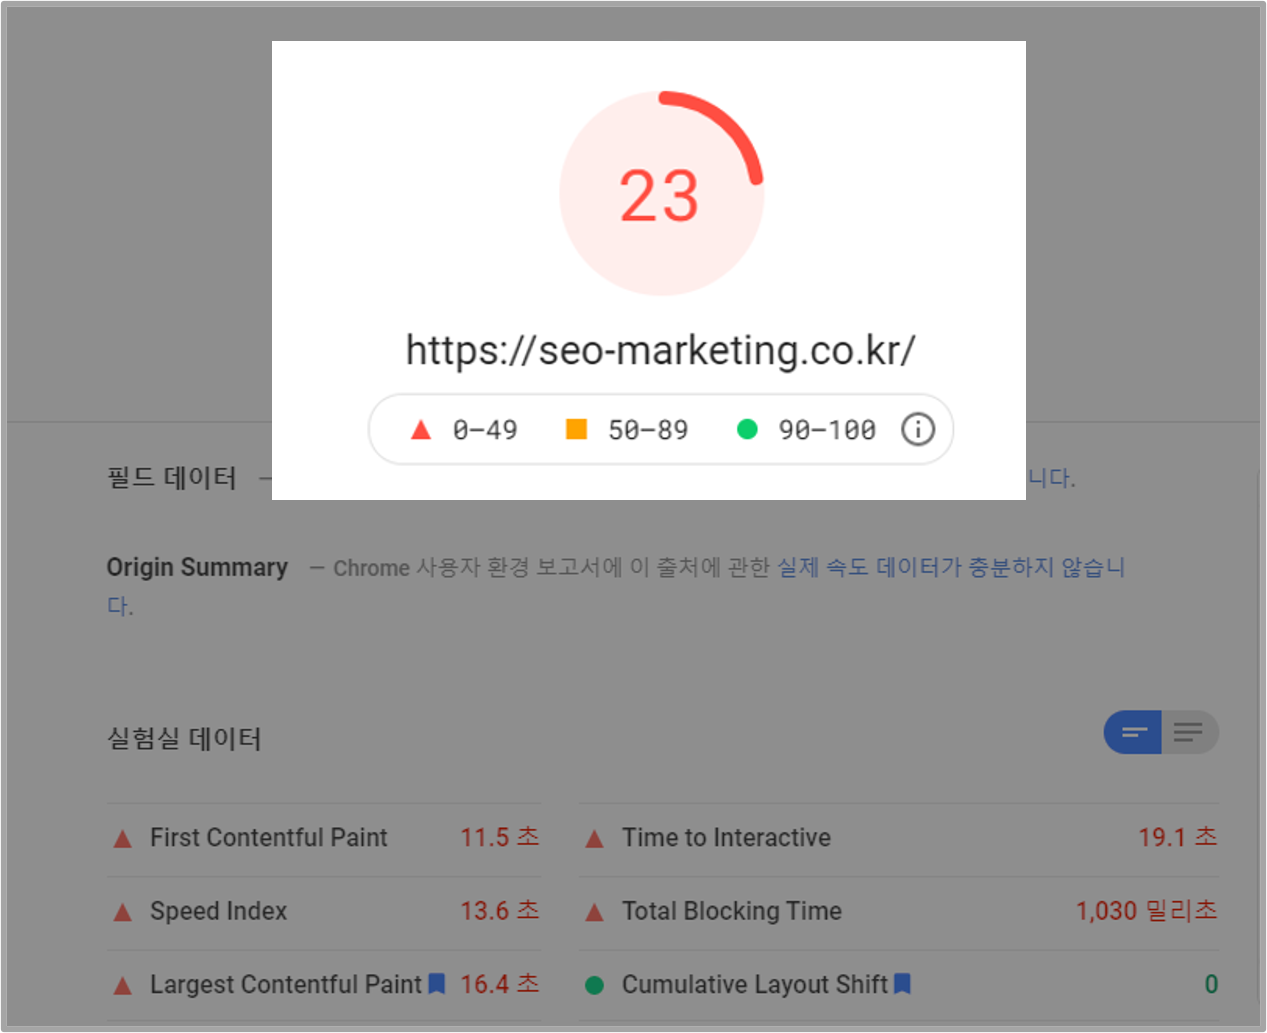Click the red triangle icon for 0-49 range

pyautogui.click(x=420, y=429)
